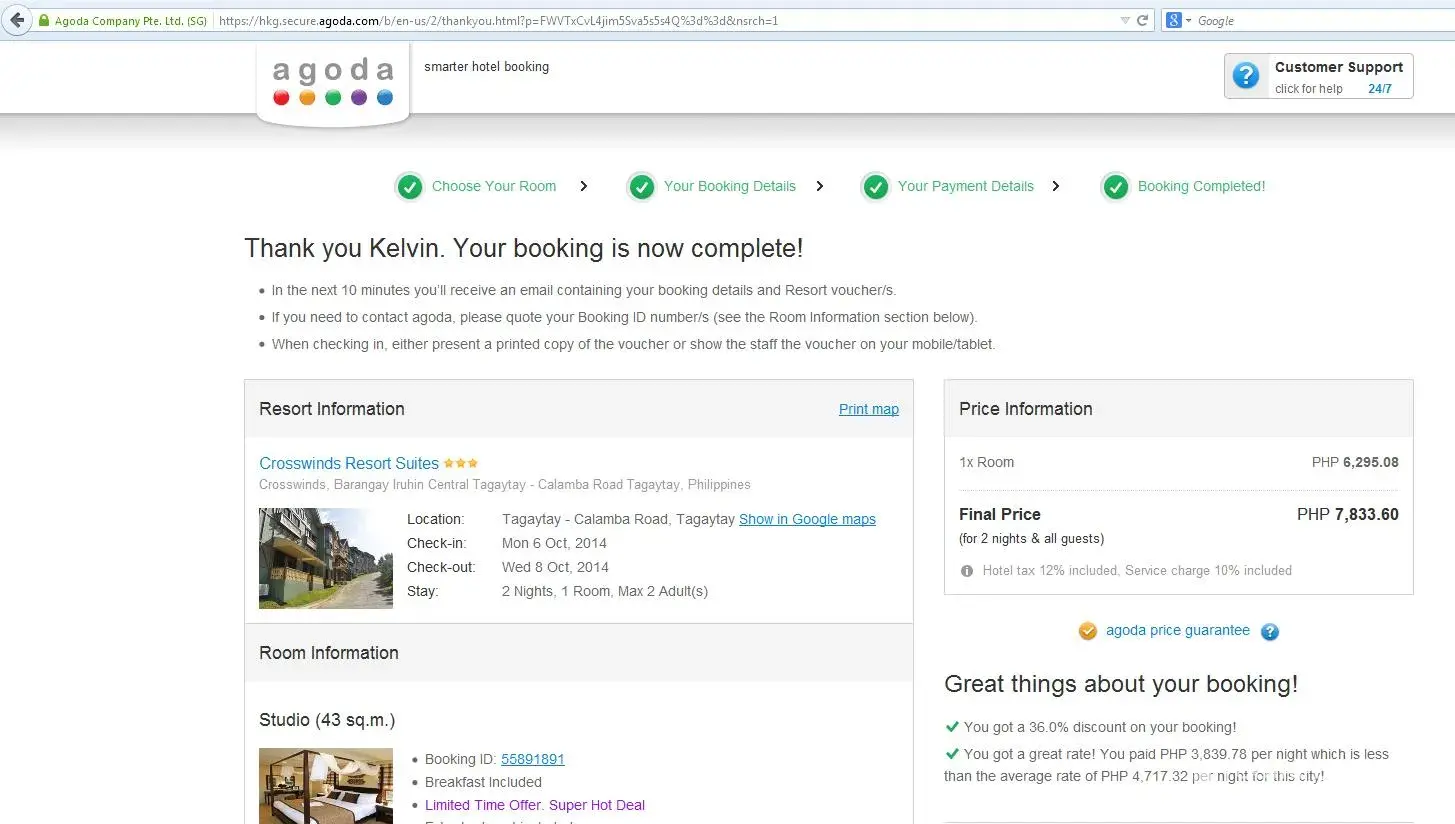
Task: Click the page URL in address bar
Action: [498, 20]
